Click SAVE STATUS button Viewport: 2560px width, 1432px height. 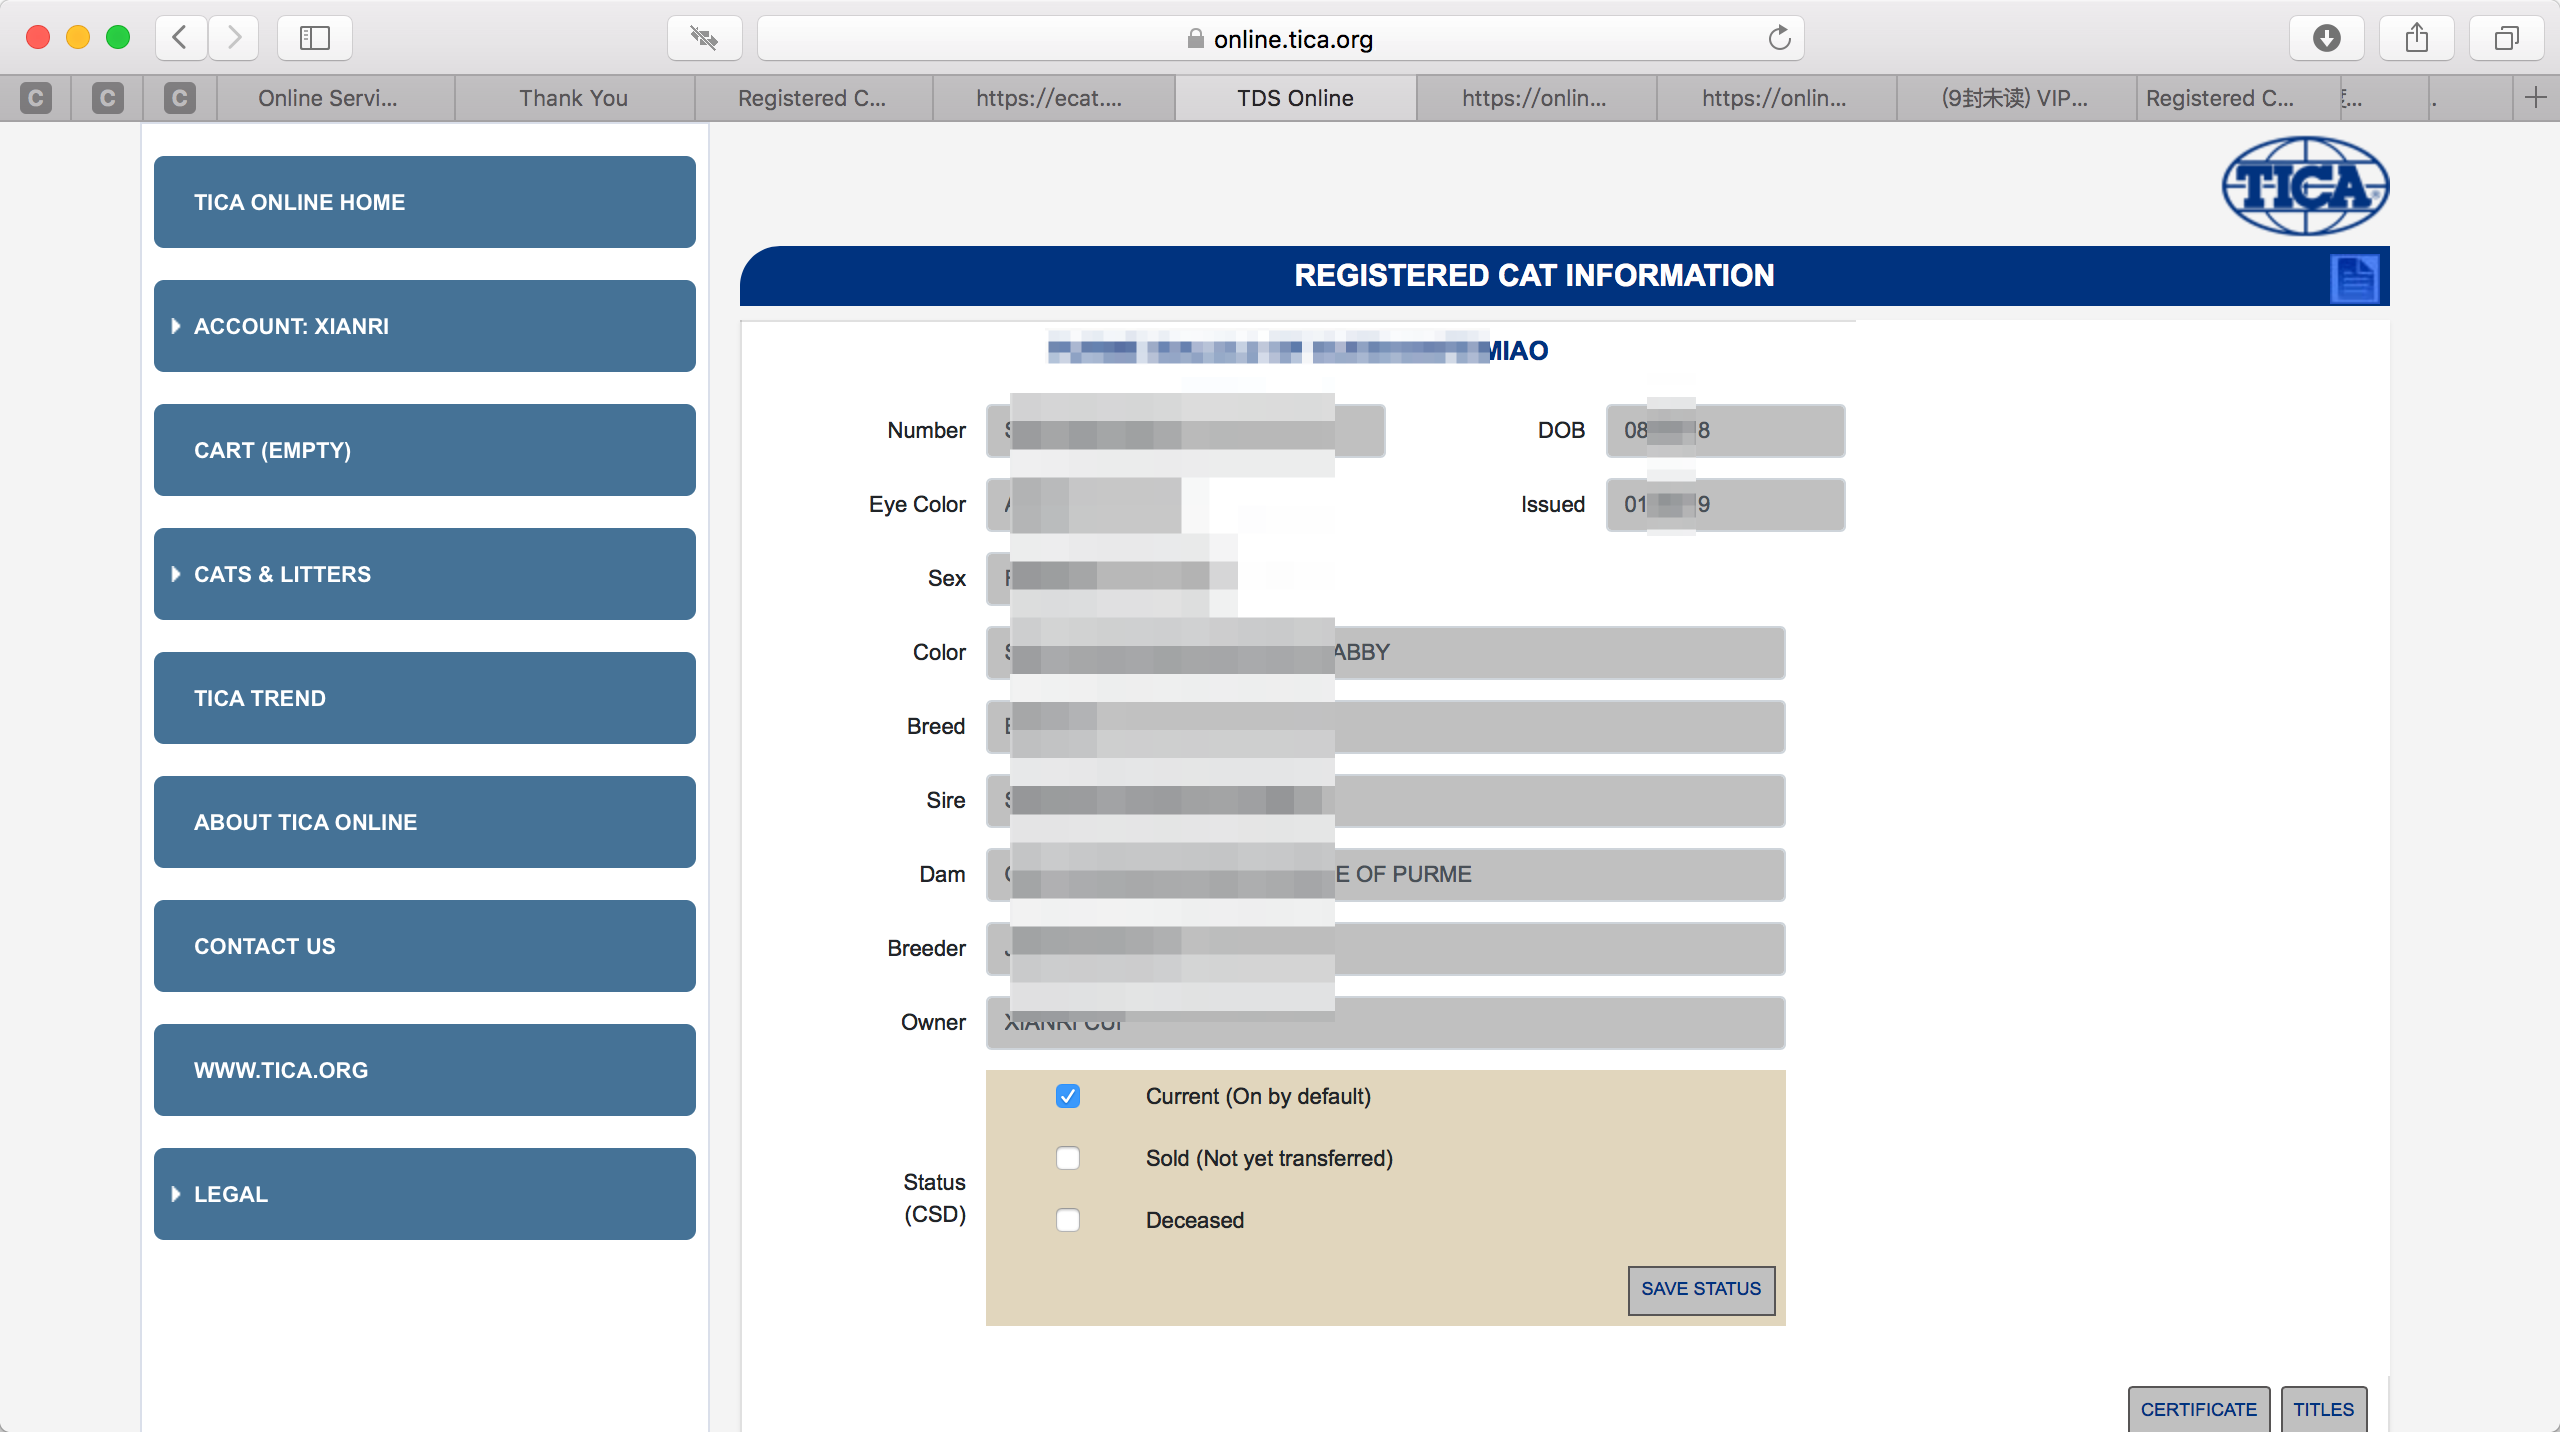1700,1289
